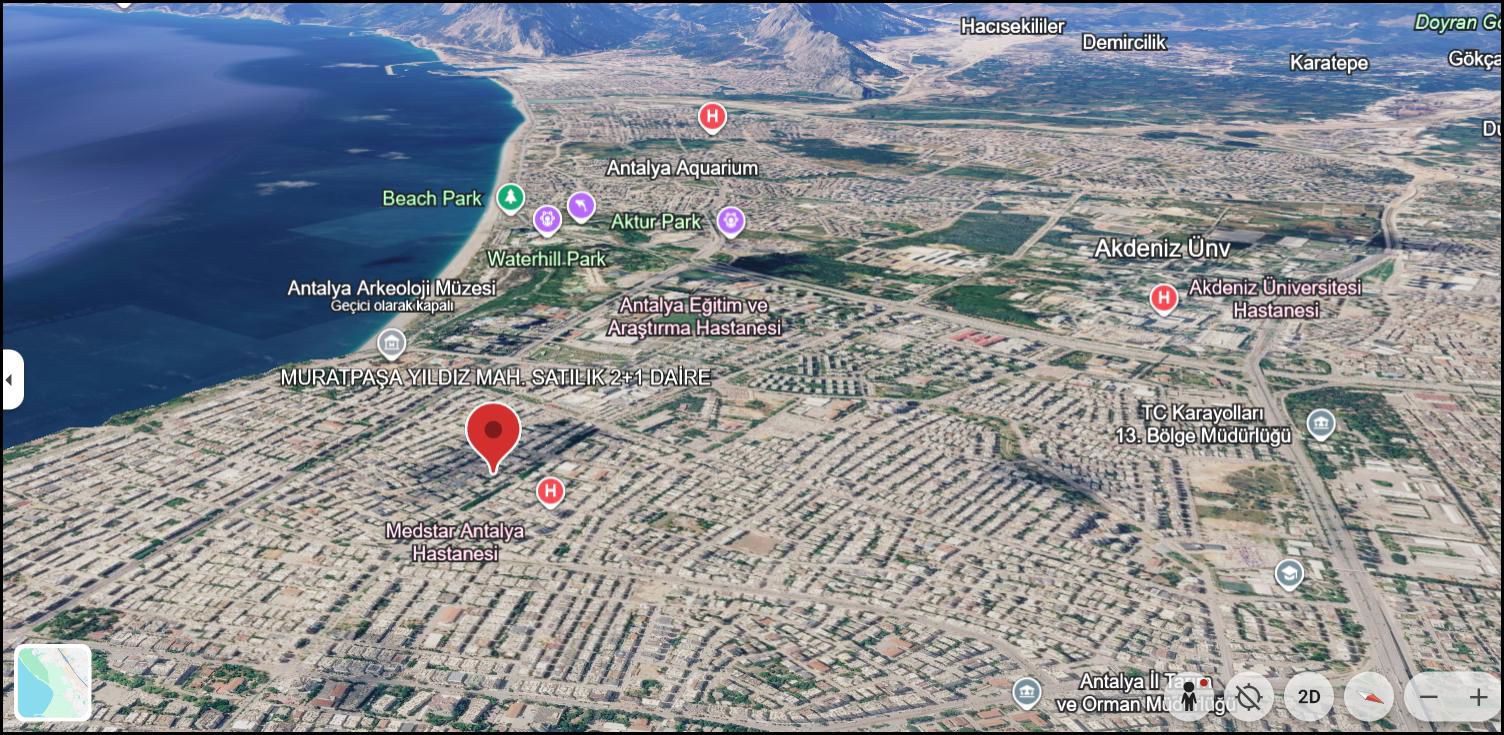1504x735 pixels.
Task: Expand the collapsed side panel arrow
Action: tap(12, 380)
